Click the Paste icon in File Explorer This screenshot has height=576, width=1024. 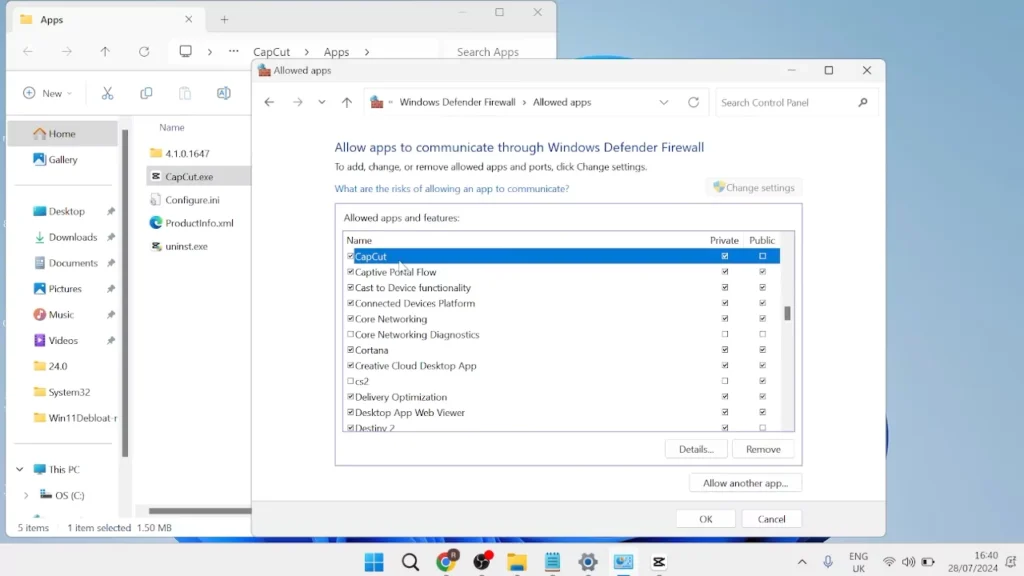(x=185, y=93)
